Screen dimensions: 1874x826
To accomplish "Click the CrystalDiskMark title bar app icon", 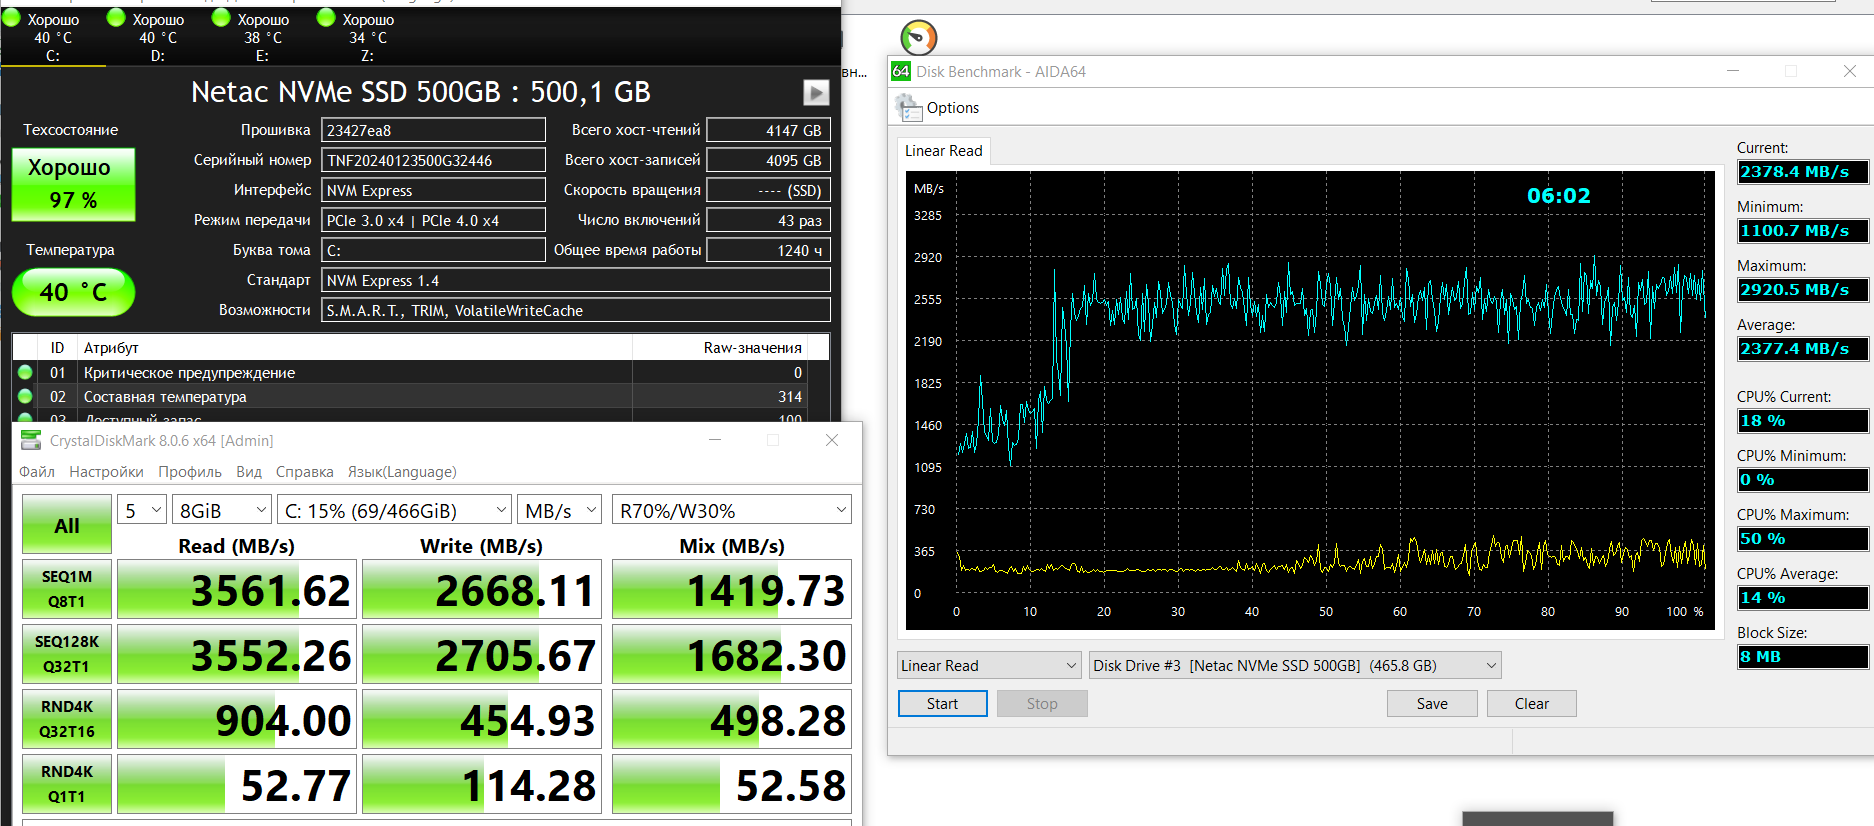I will 31,440.
